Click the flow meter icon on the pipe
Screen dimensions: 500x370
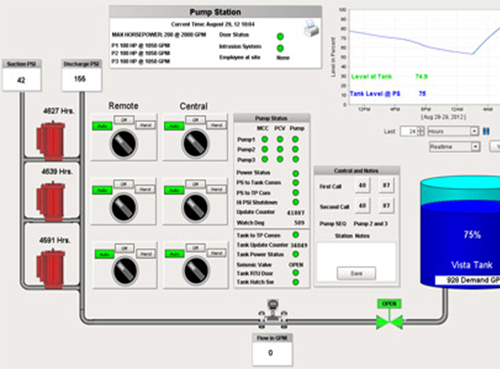point(273,314)
